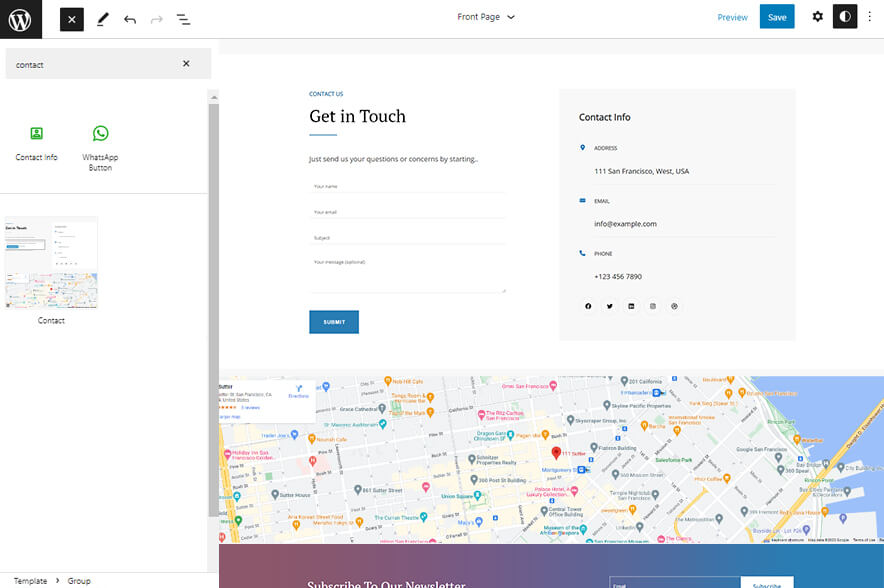
Task: Insert the WhatsApp Button block
Action: pos(100,147)
